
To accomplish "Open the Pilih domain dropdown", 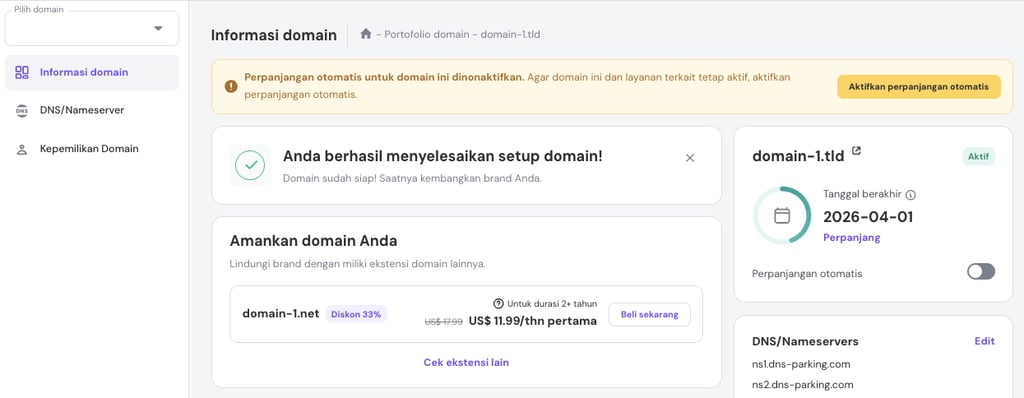I will (91, 28).
